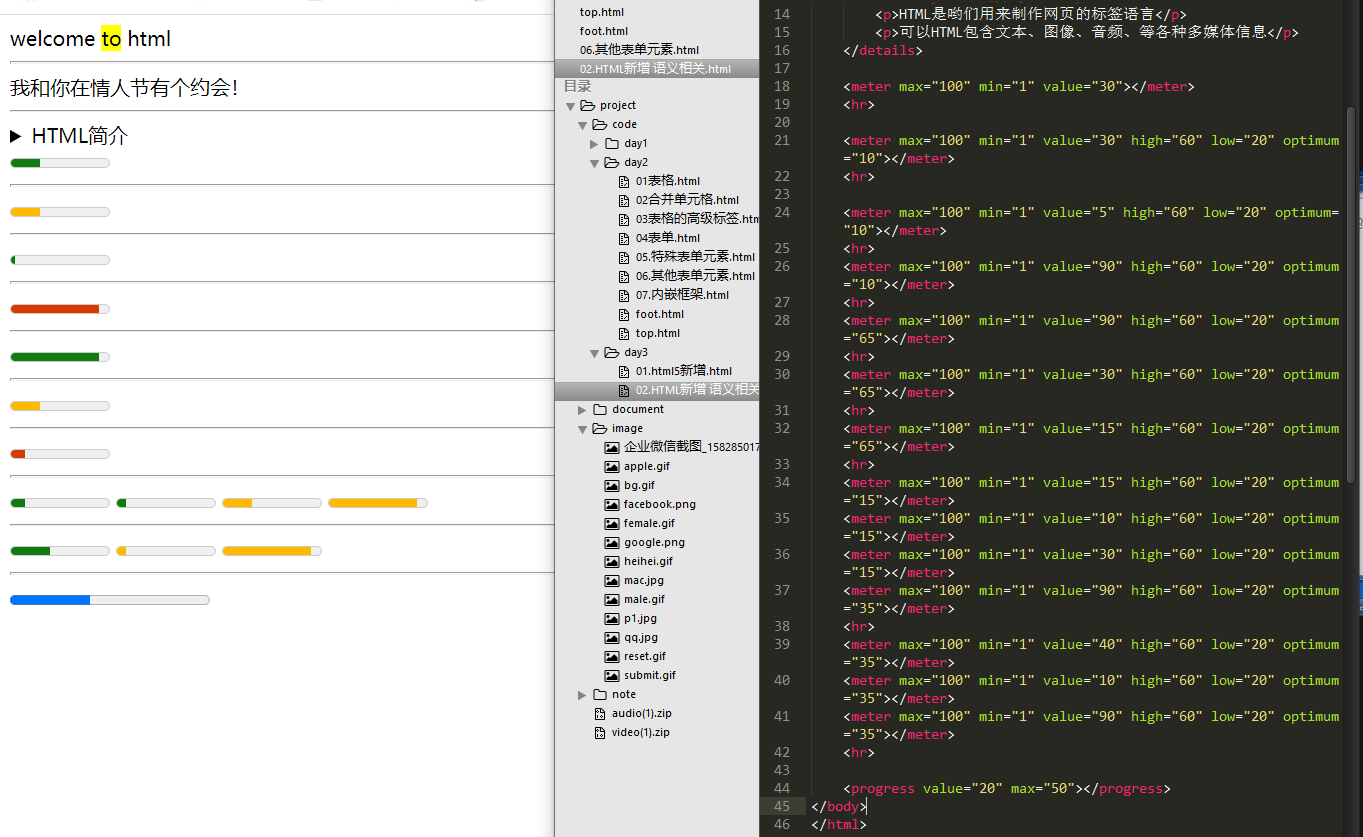The width and height of the screenshot is (1363, 837).
Task: Click the closing </body> tag on line 45
Action: click(x=839, y=806)
